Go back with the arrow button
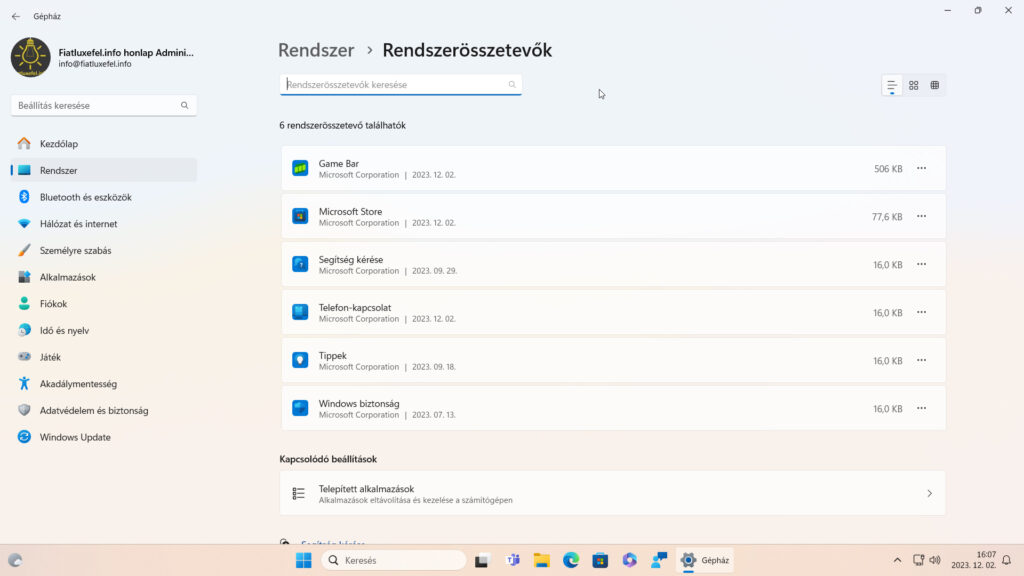 [16, 16]
